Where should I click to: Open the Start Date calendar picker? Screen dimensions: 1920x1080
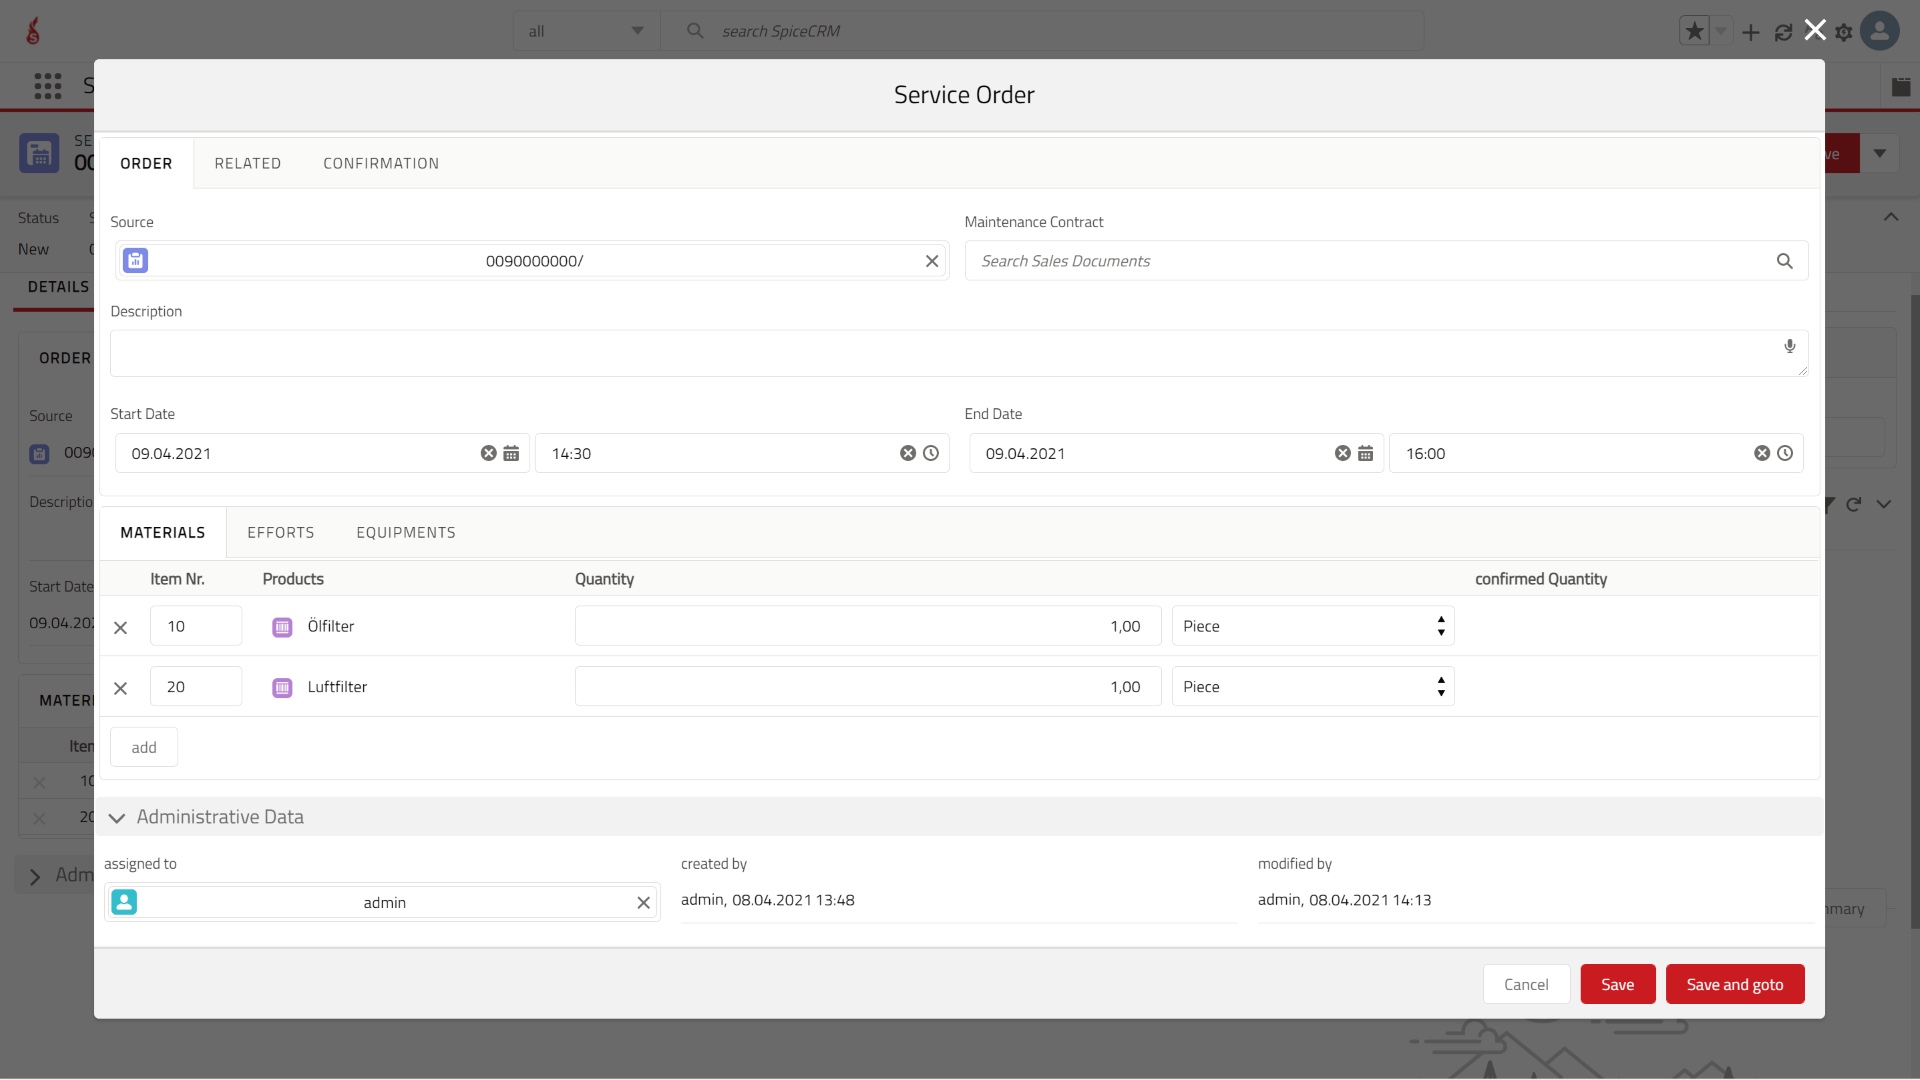[511, 453]
